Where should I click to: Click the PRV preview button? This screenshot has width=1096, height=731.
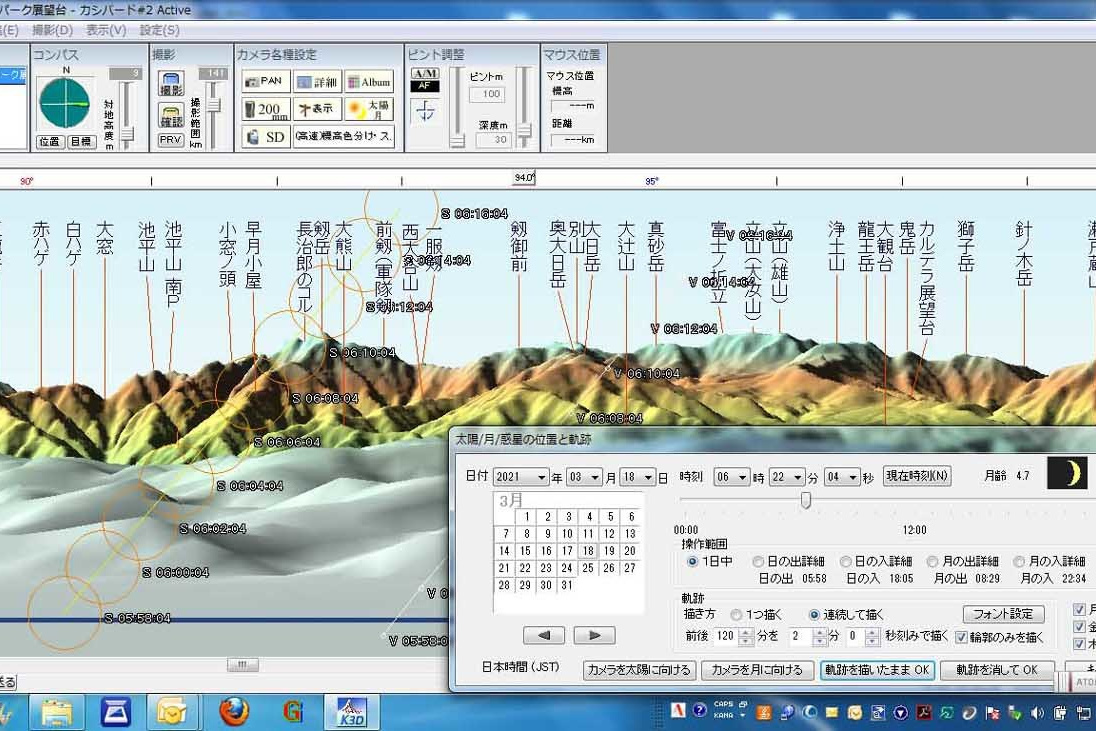click(x=171, y=140)
